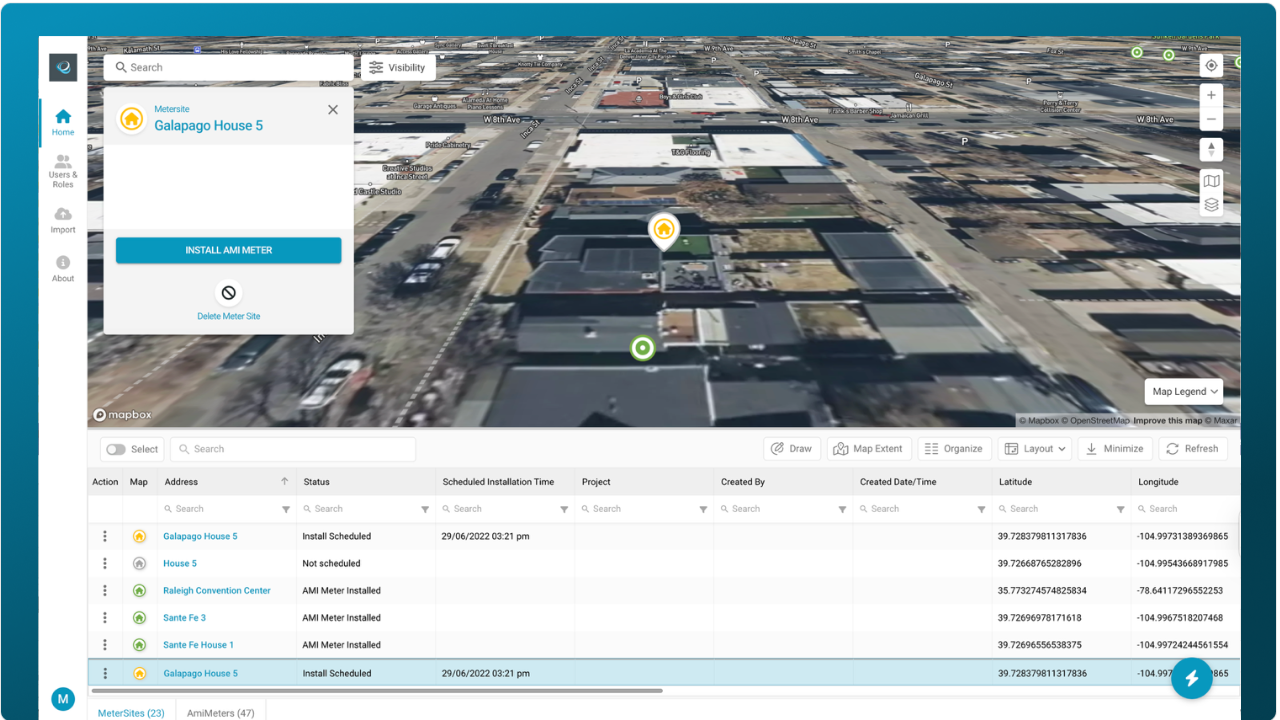Expand the Map Legend dropdown
The height and width of the screenshot is (720, 1280).
(x=1185, y=392)
